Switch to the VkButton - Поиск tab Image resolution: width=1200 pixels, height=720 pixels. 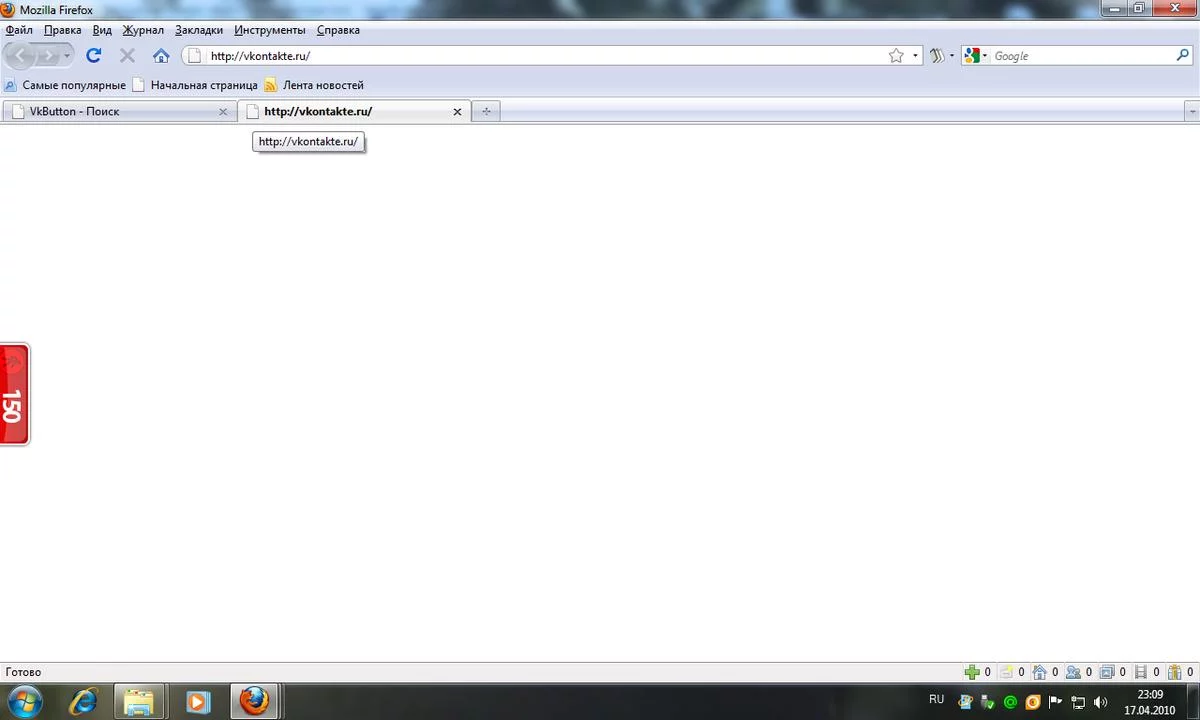(x=118, y=111)
